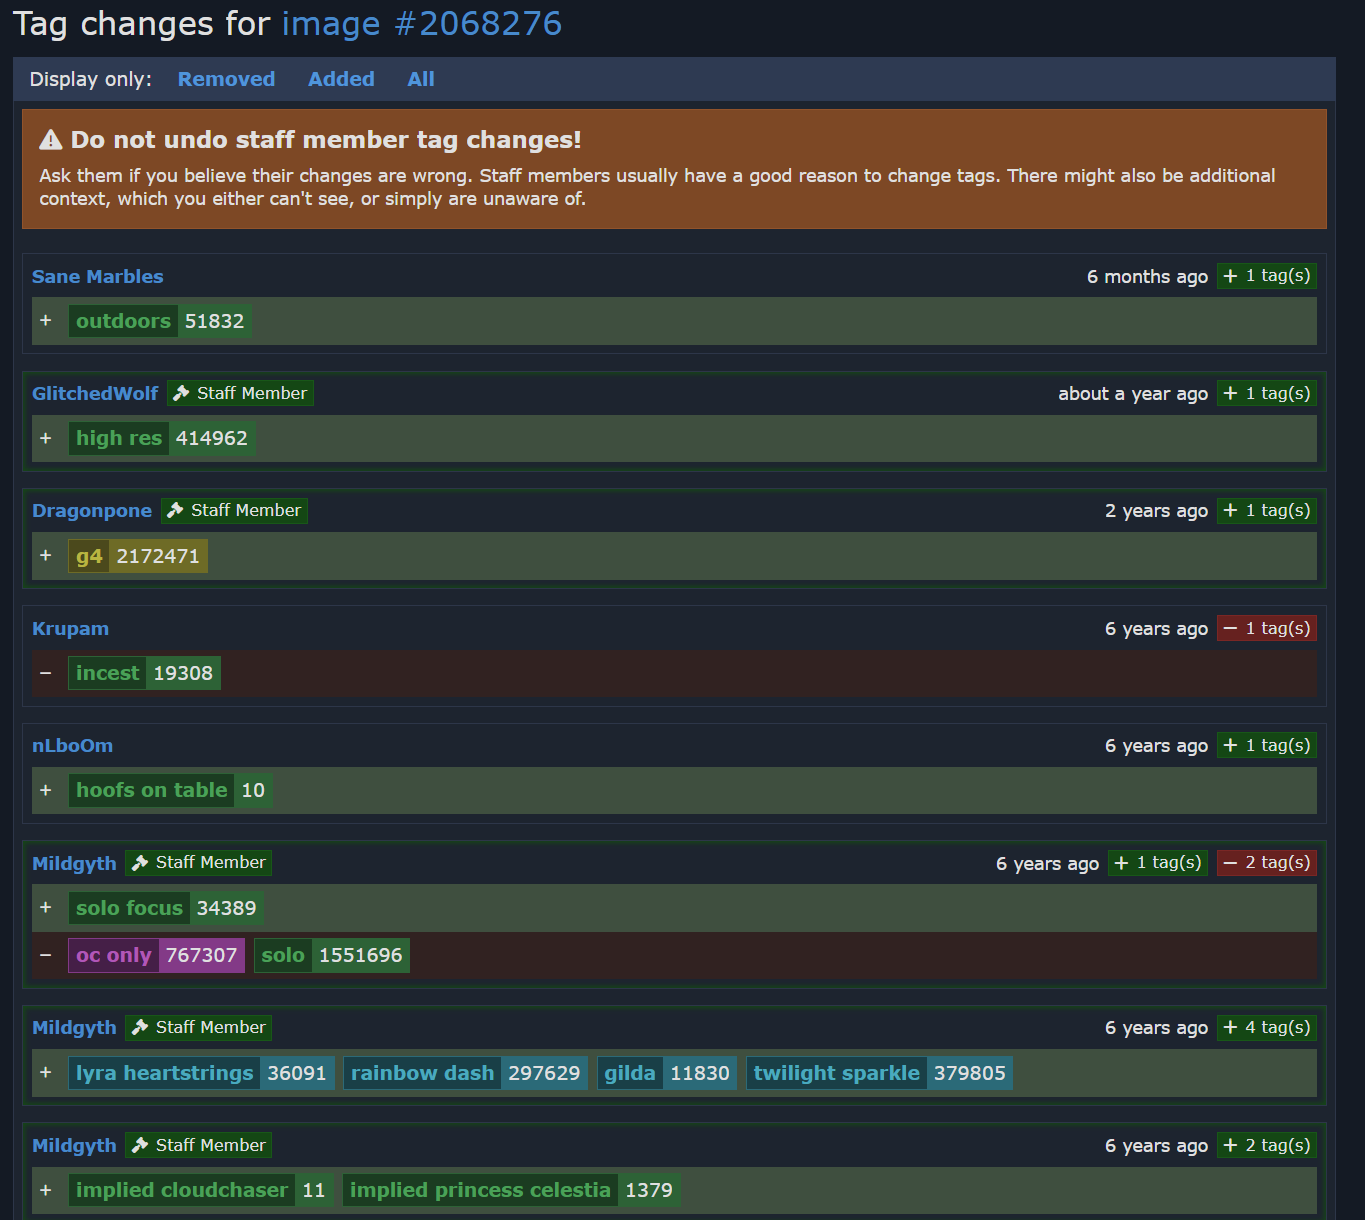
Task: Click plus icon in hoofs on table row
Action: coord(45,790)
